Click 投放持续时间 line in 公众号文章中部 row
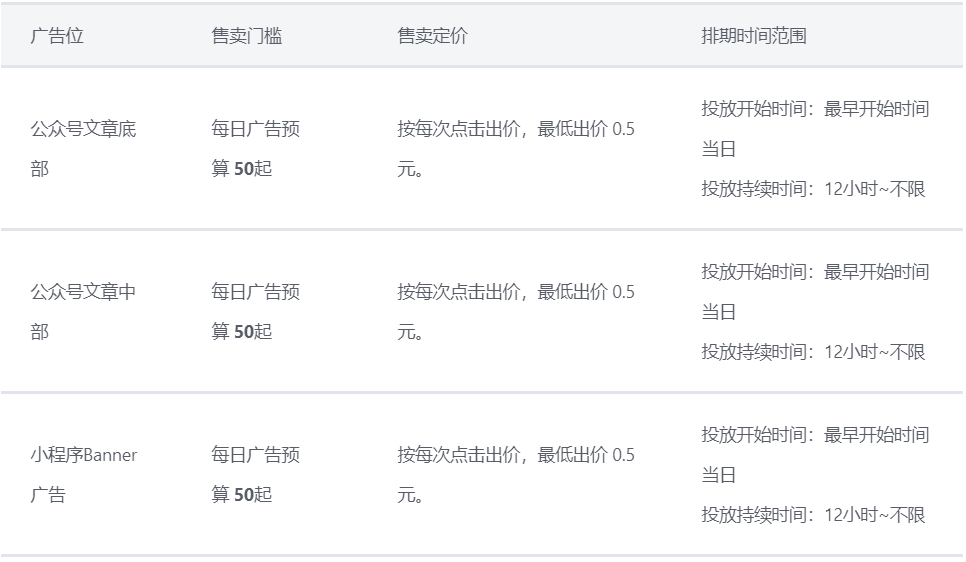This screenshot has height=562, width=966. pyautogui.click(x=813, y=352)
